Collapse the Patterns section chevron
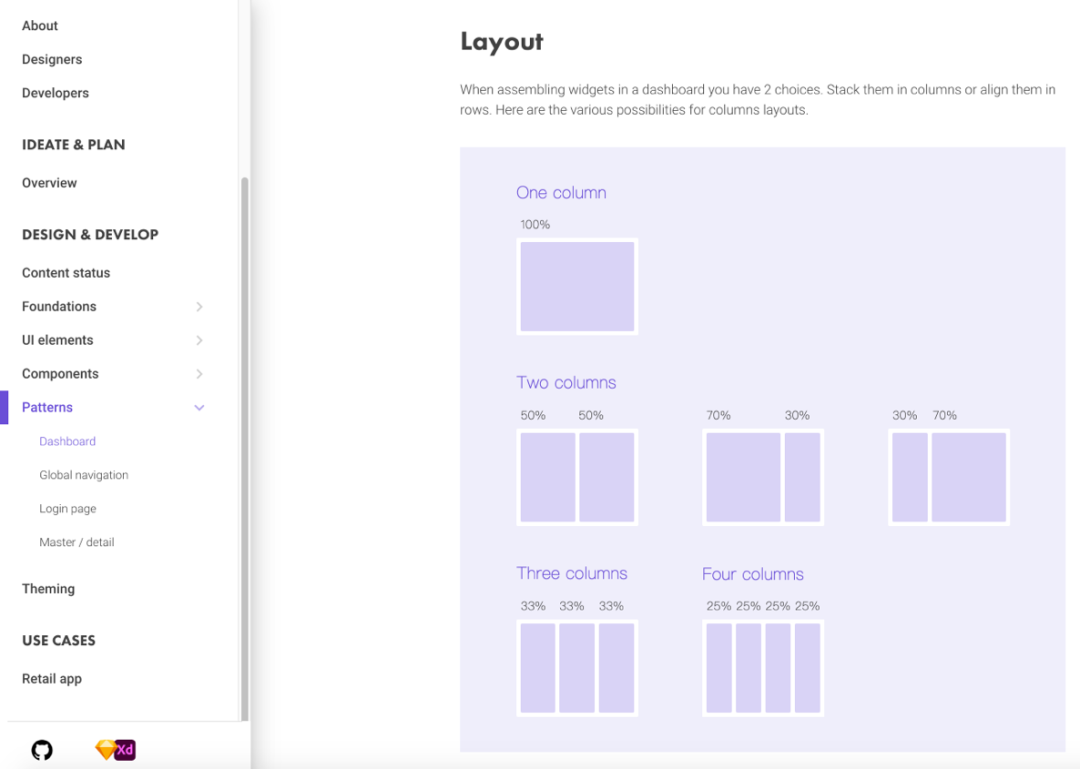Viewport: 1080px width, 769px height. [199, 408]
